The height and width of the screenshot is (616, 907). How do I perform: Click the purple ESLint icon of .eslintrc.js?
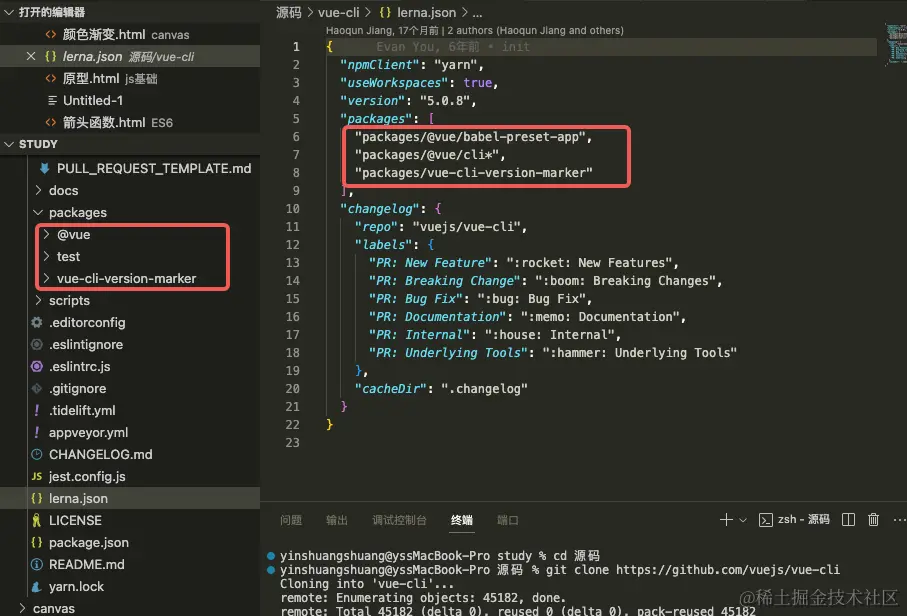(x=36, y=366)
